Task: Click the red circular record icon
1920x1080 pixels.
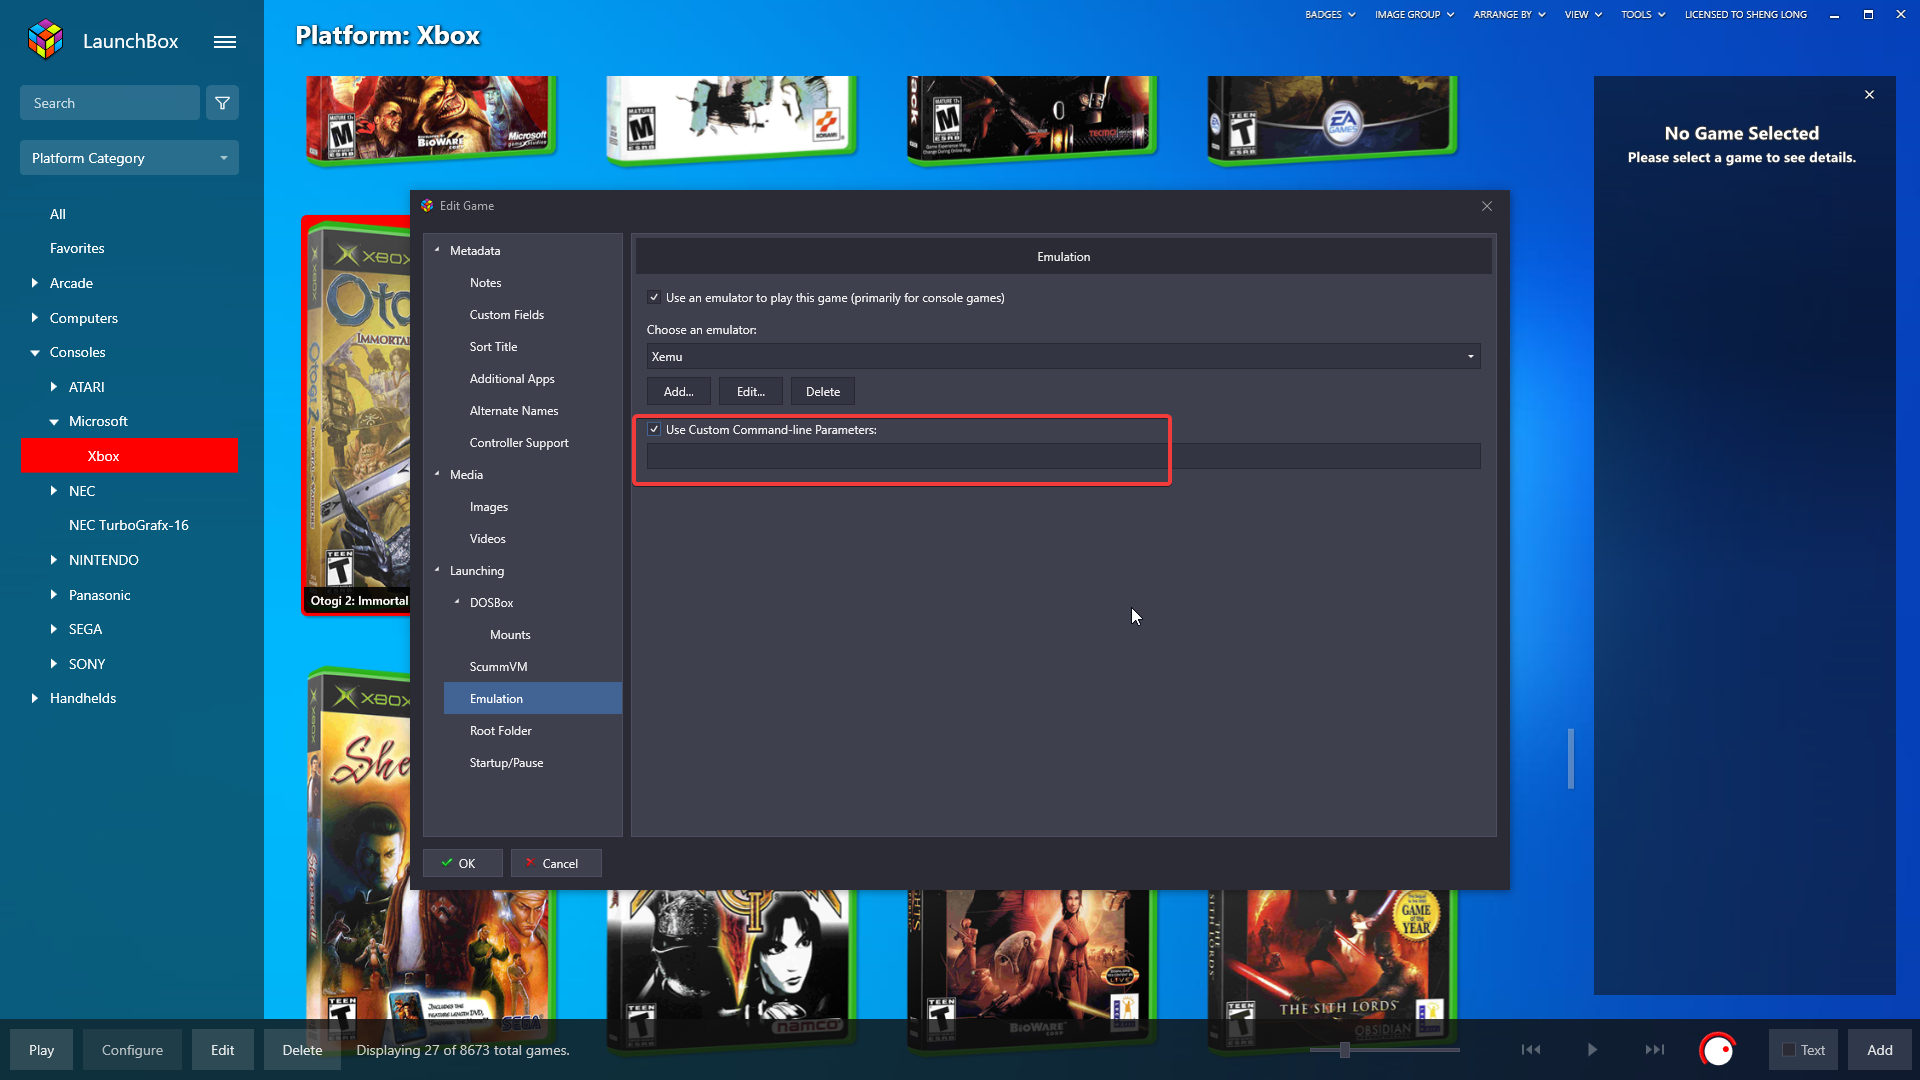Action: (x=1717, y=1049)
